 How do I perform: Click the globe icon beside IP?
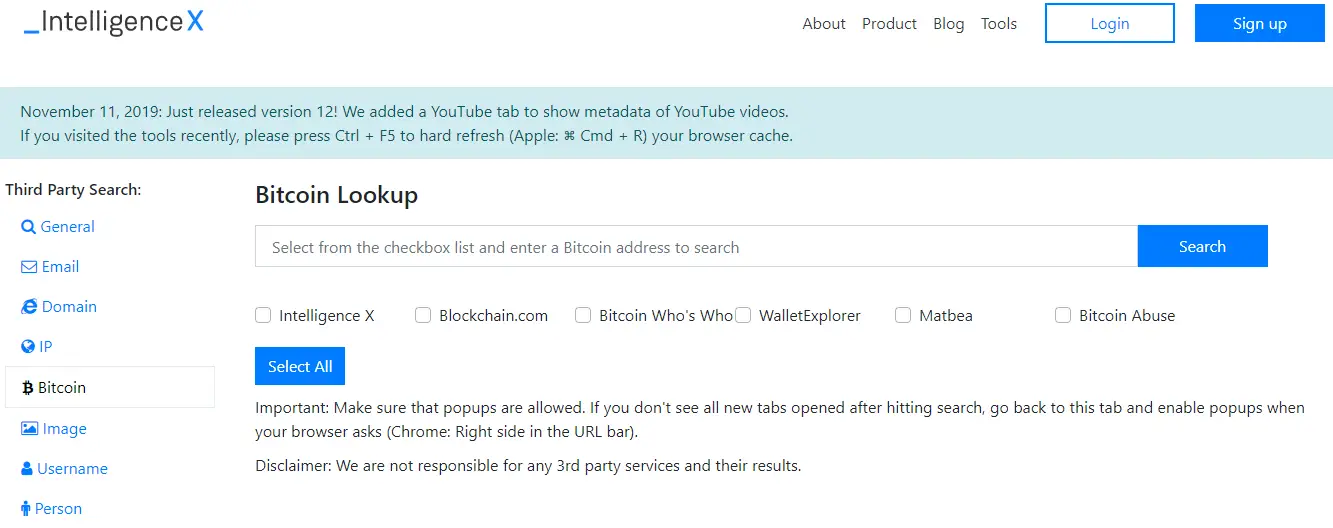coord(28,347)
